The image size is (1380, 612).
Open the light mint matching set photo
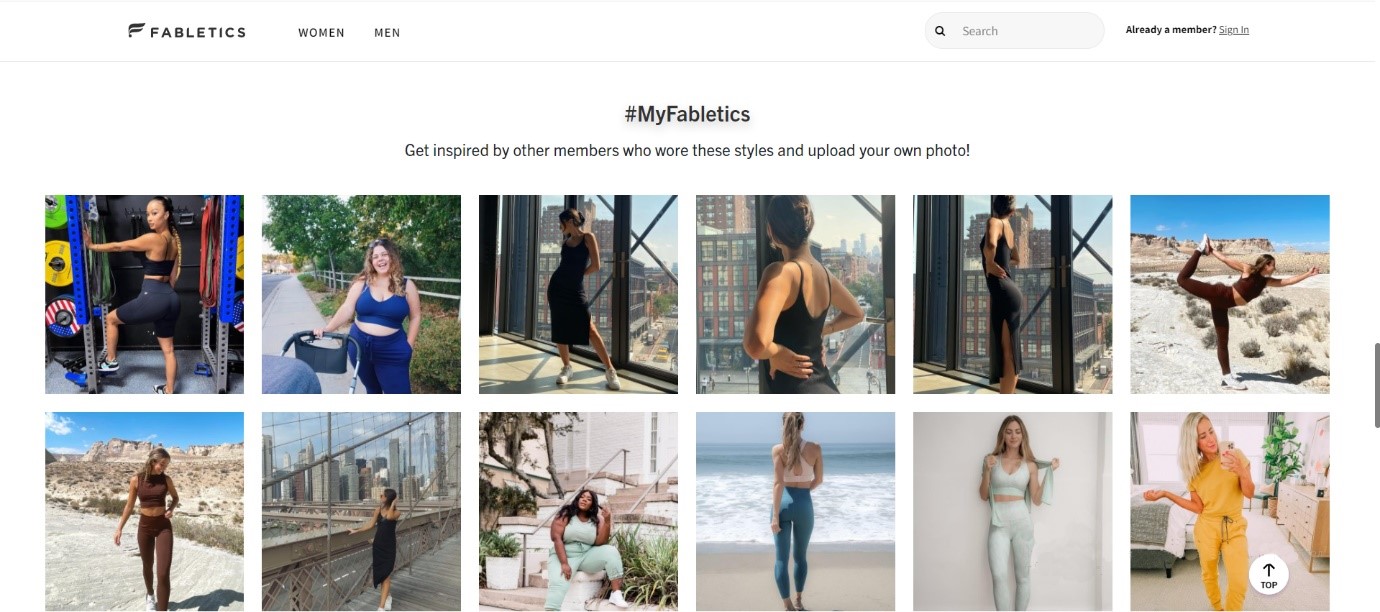(1012, 511)
